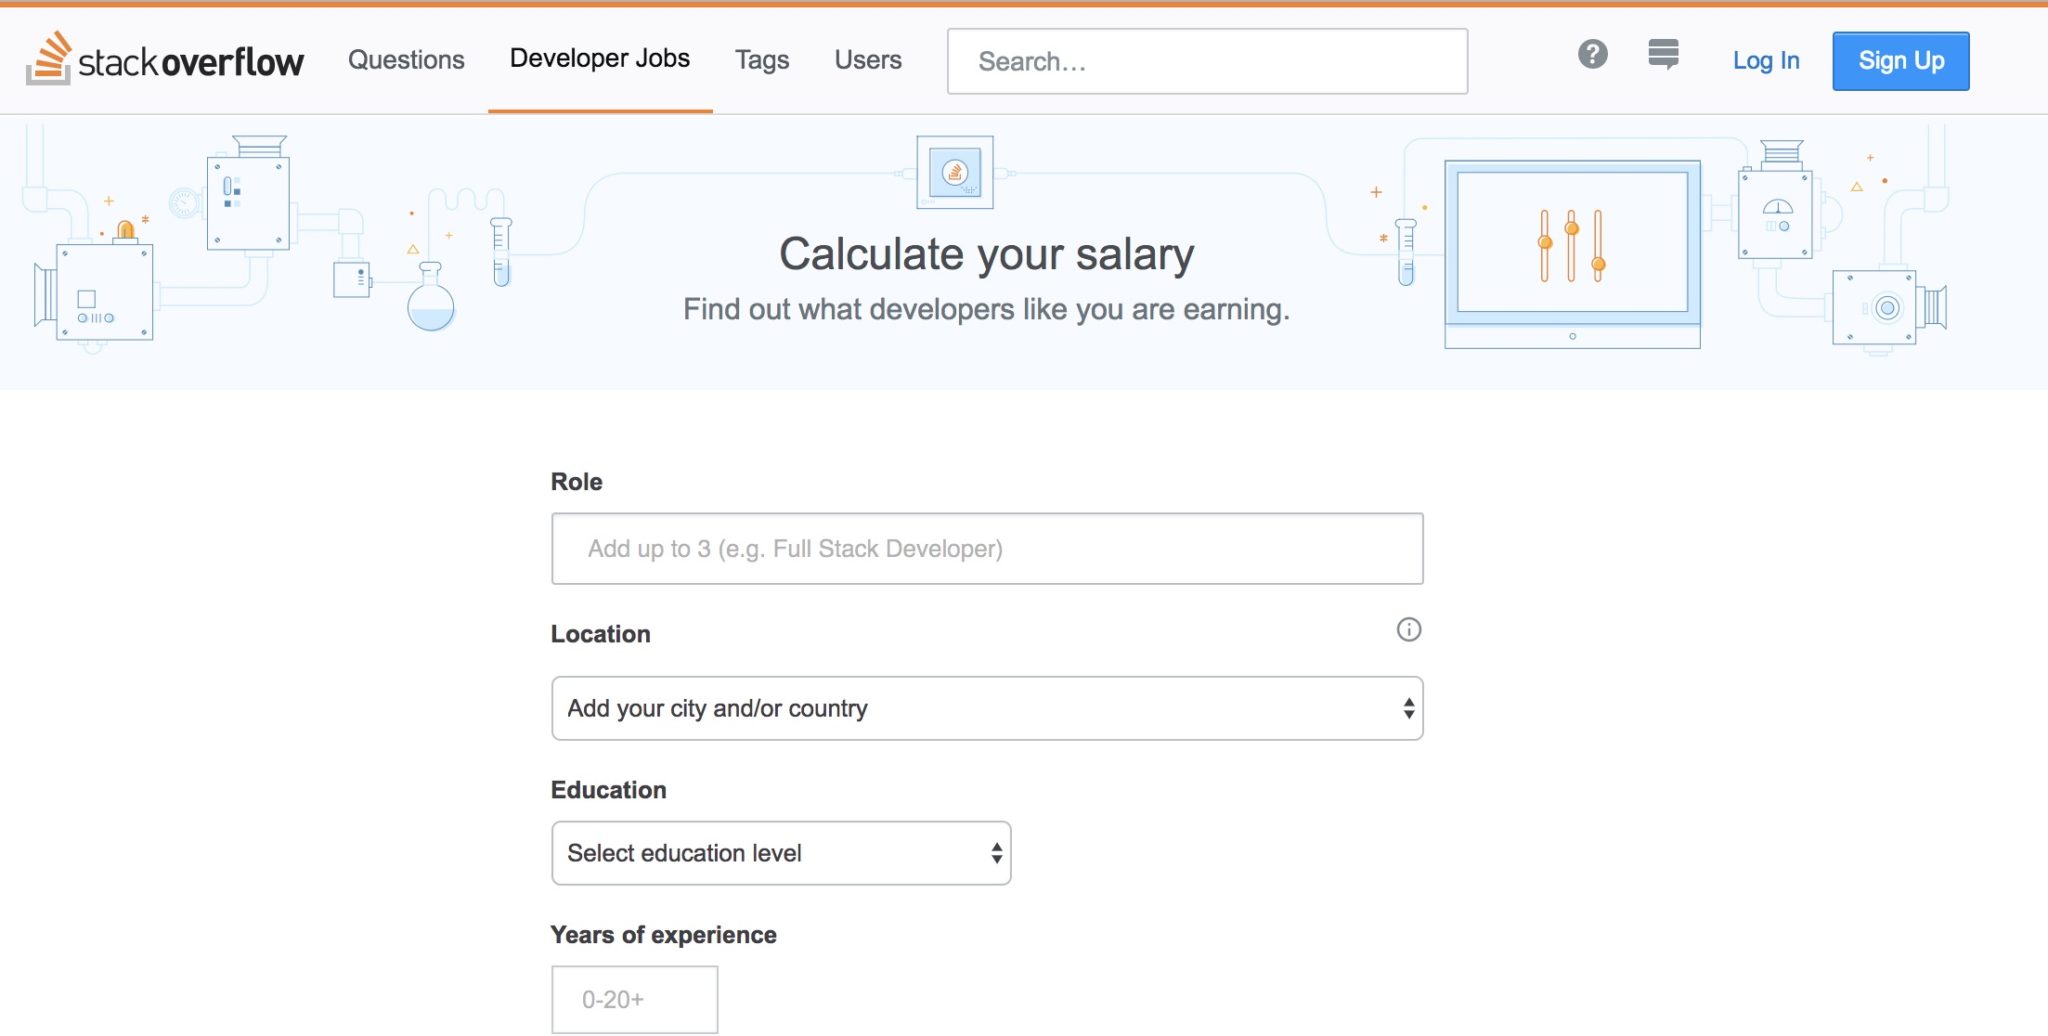Click the Years of experience field

[x=634, y=999]
